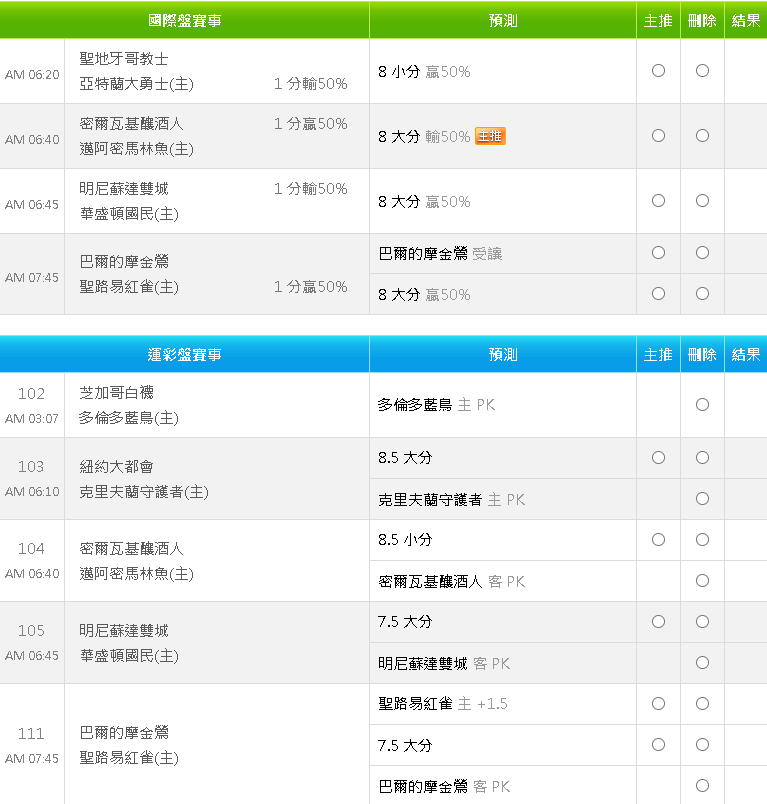This screenshot has height=804, width=767.
Task: Click team name 聖地牙哥教士
Action: click(124, 58)
